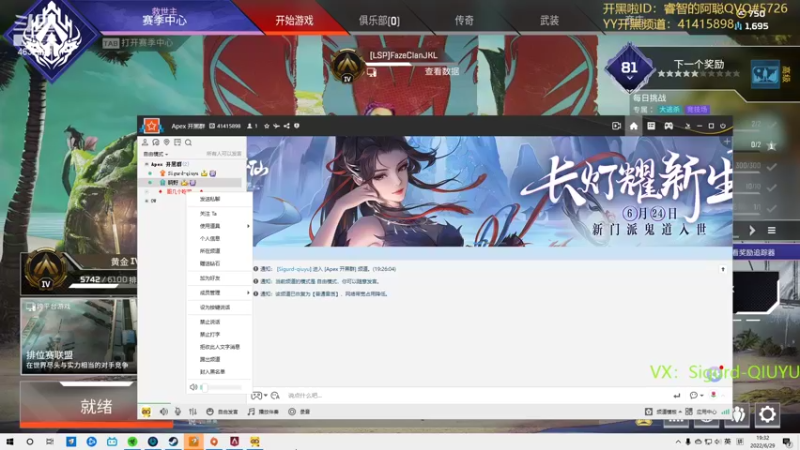The width and height of the screenshot is (800, 450).
Task: Toggle the YY microphone button
Action: coord(178,412)
